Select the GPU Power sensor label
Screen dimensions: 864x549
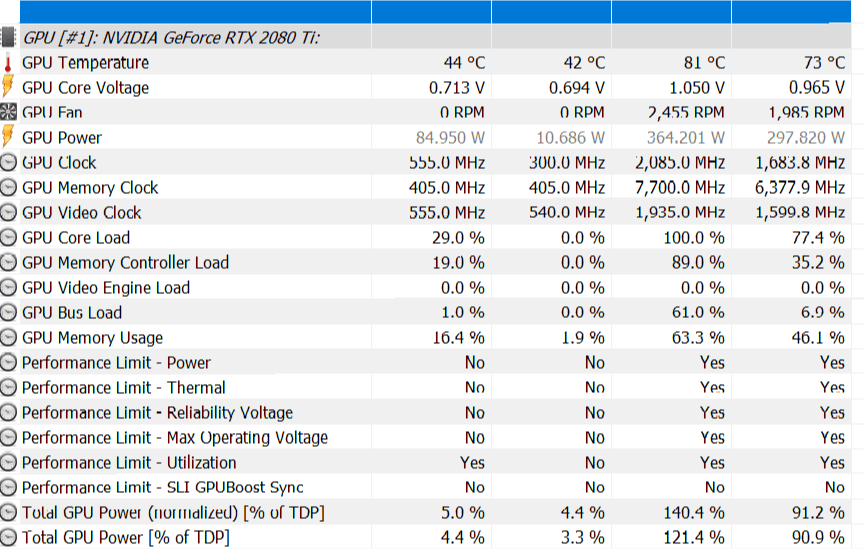tap(62, 138)
